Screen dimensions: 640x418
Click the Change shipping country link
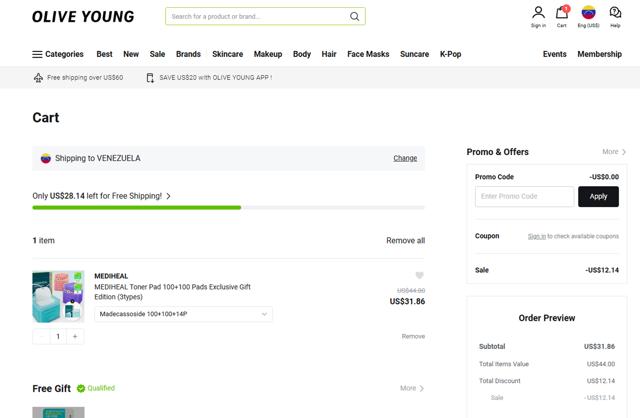(x=405, y=158)
